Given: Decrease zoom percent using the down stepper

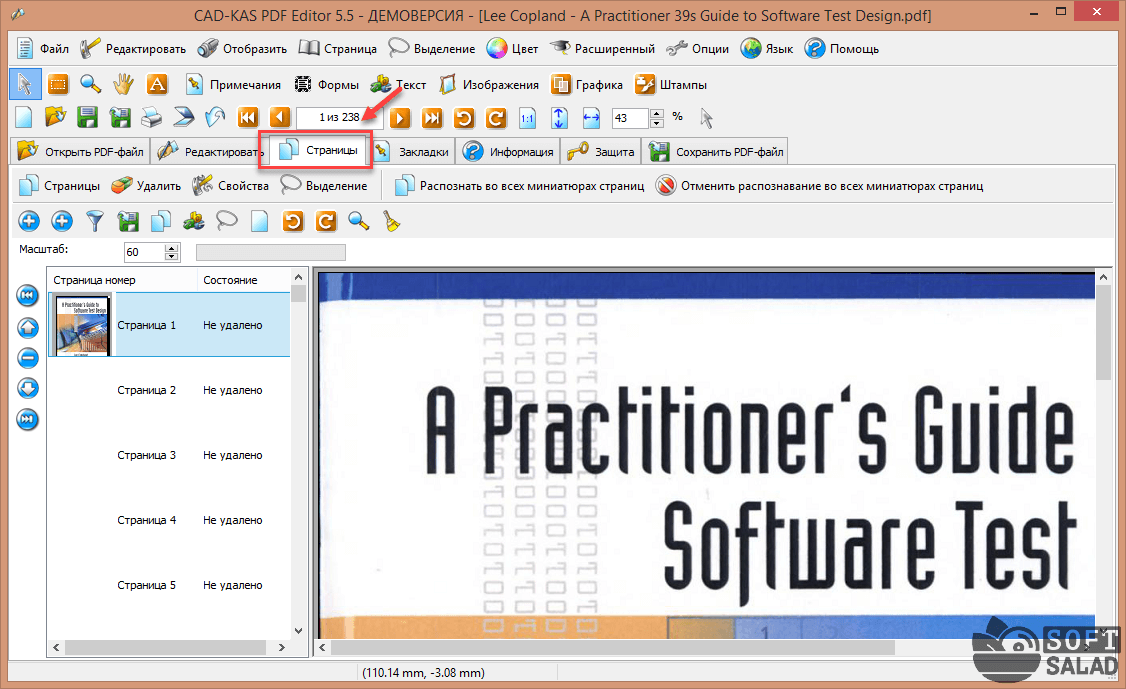Looking at the screenshot, I should [x=656, y=122].
